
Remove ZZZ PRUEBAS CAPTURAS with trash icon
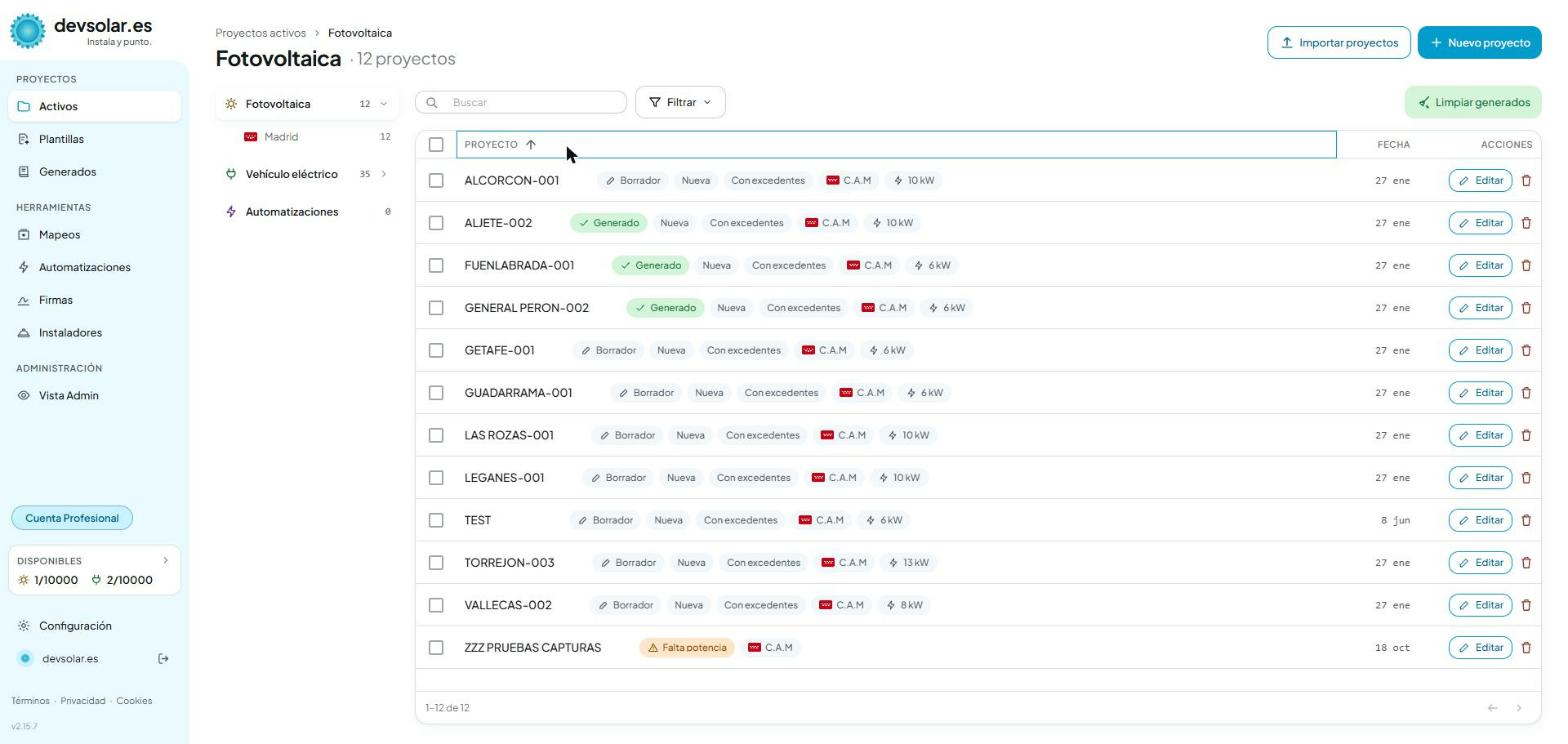coord(1526,648)
